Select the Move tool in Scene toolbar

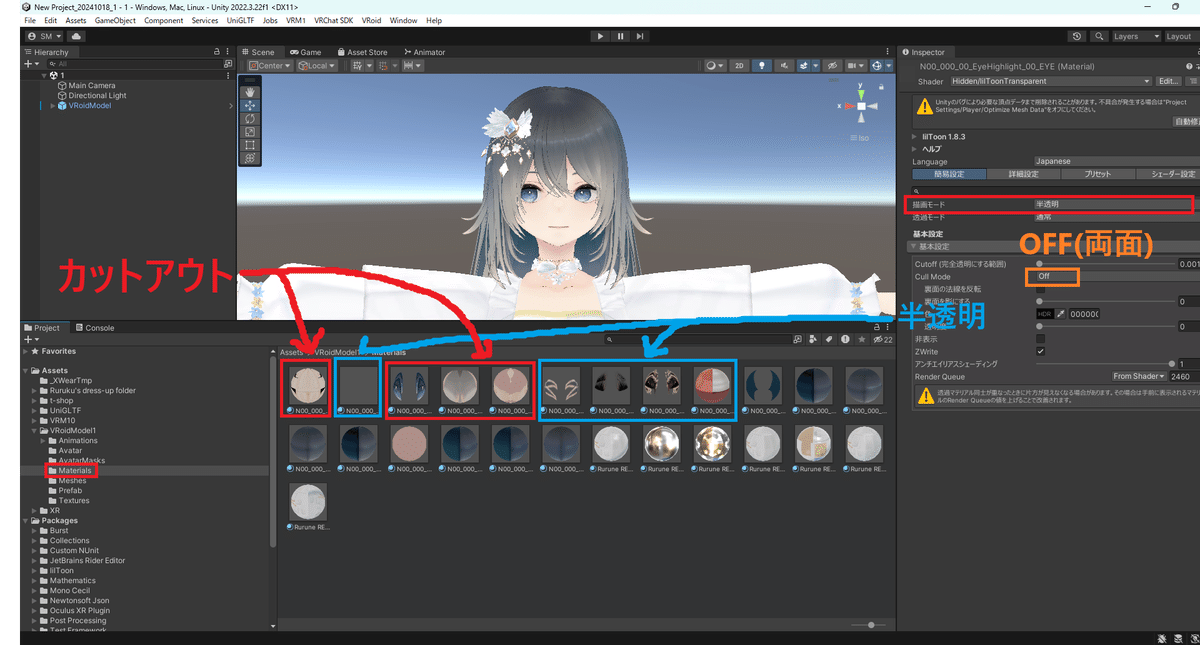250,105
